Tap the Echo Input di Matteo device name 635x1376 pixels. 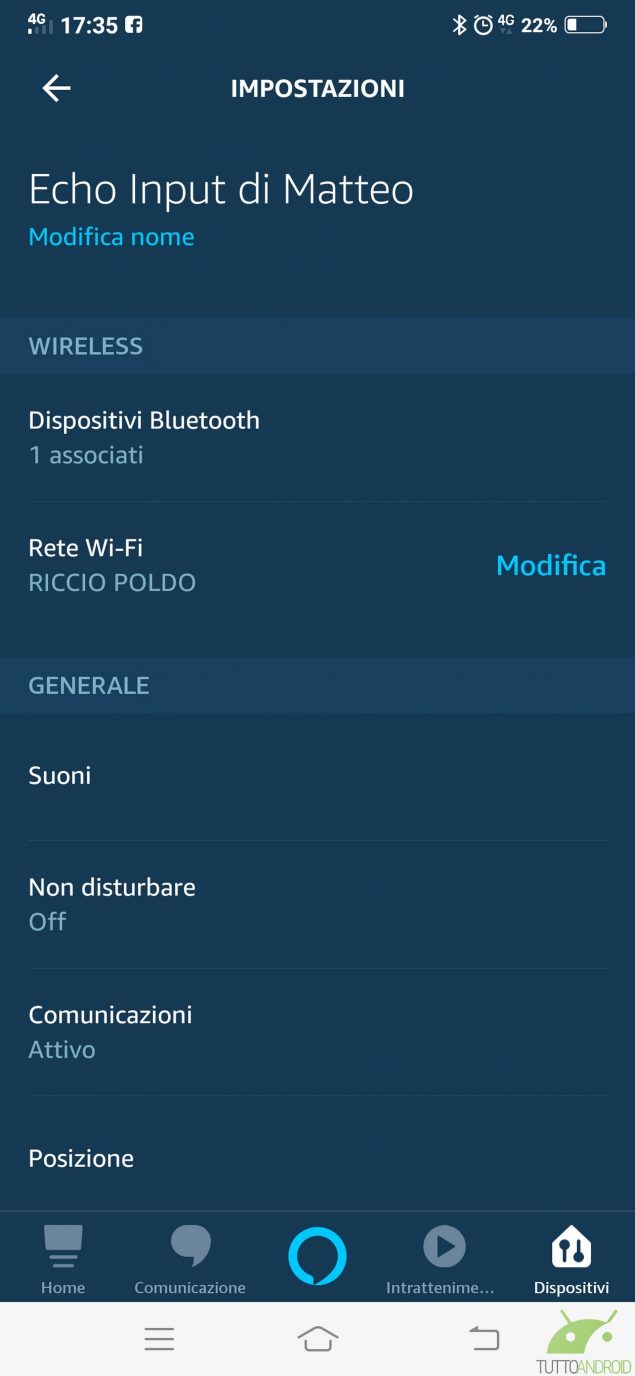point(221,189)
